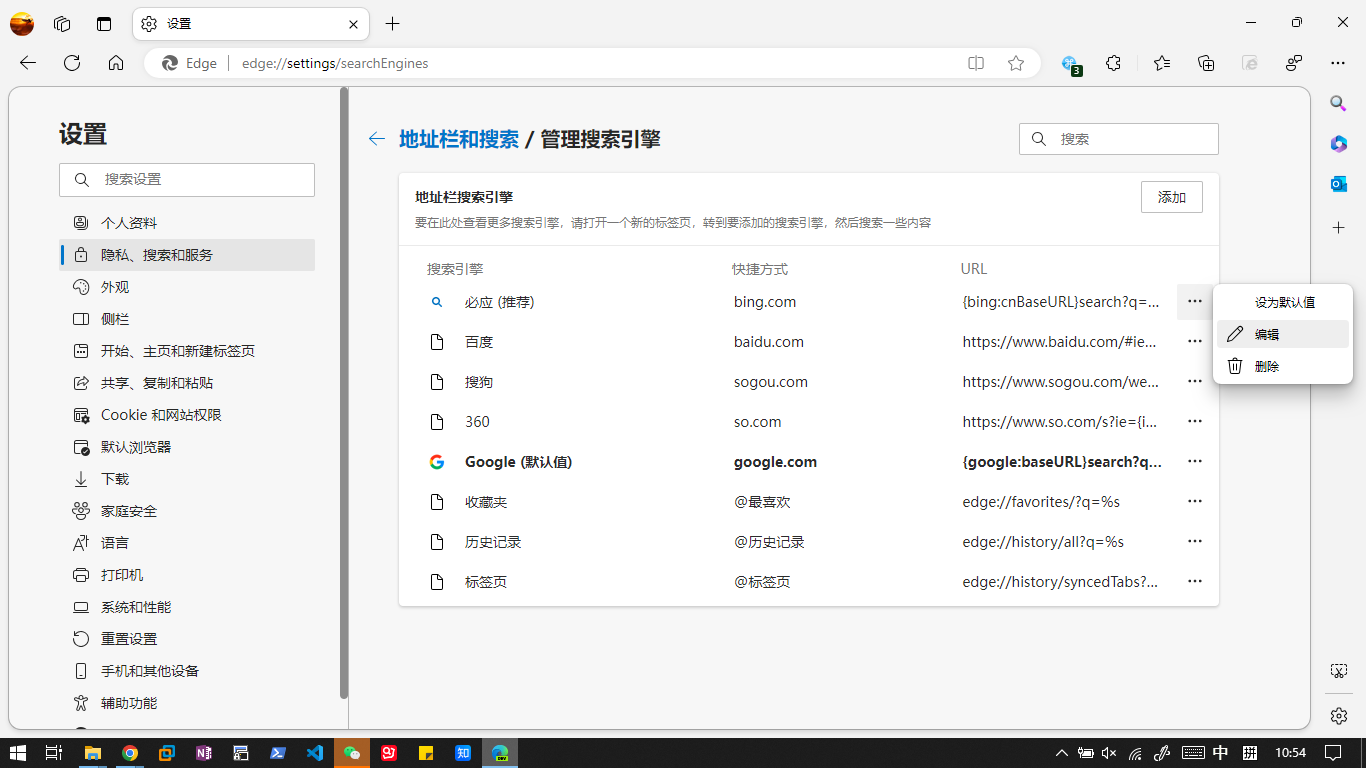
Task: Open the Edge profile avatar menu
Action: click(x=22, y=23)
